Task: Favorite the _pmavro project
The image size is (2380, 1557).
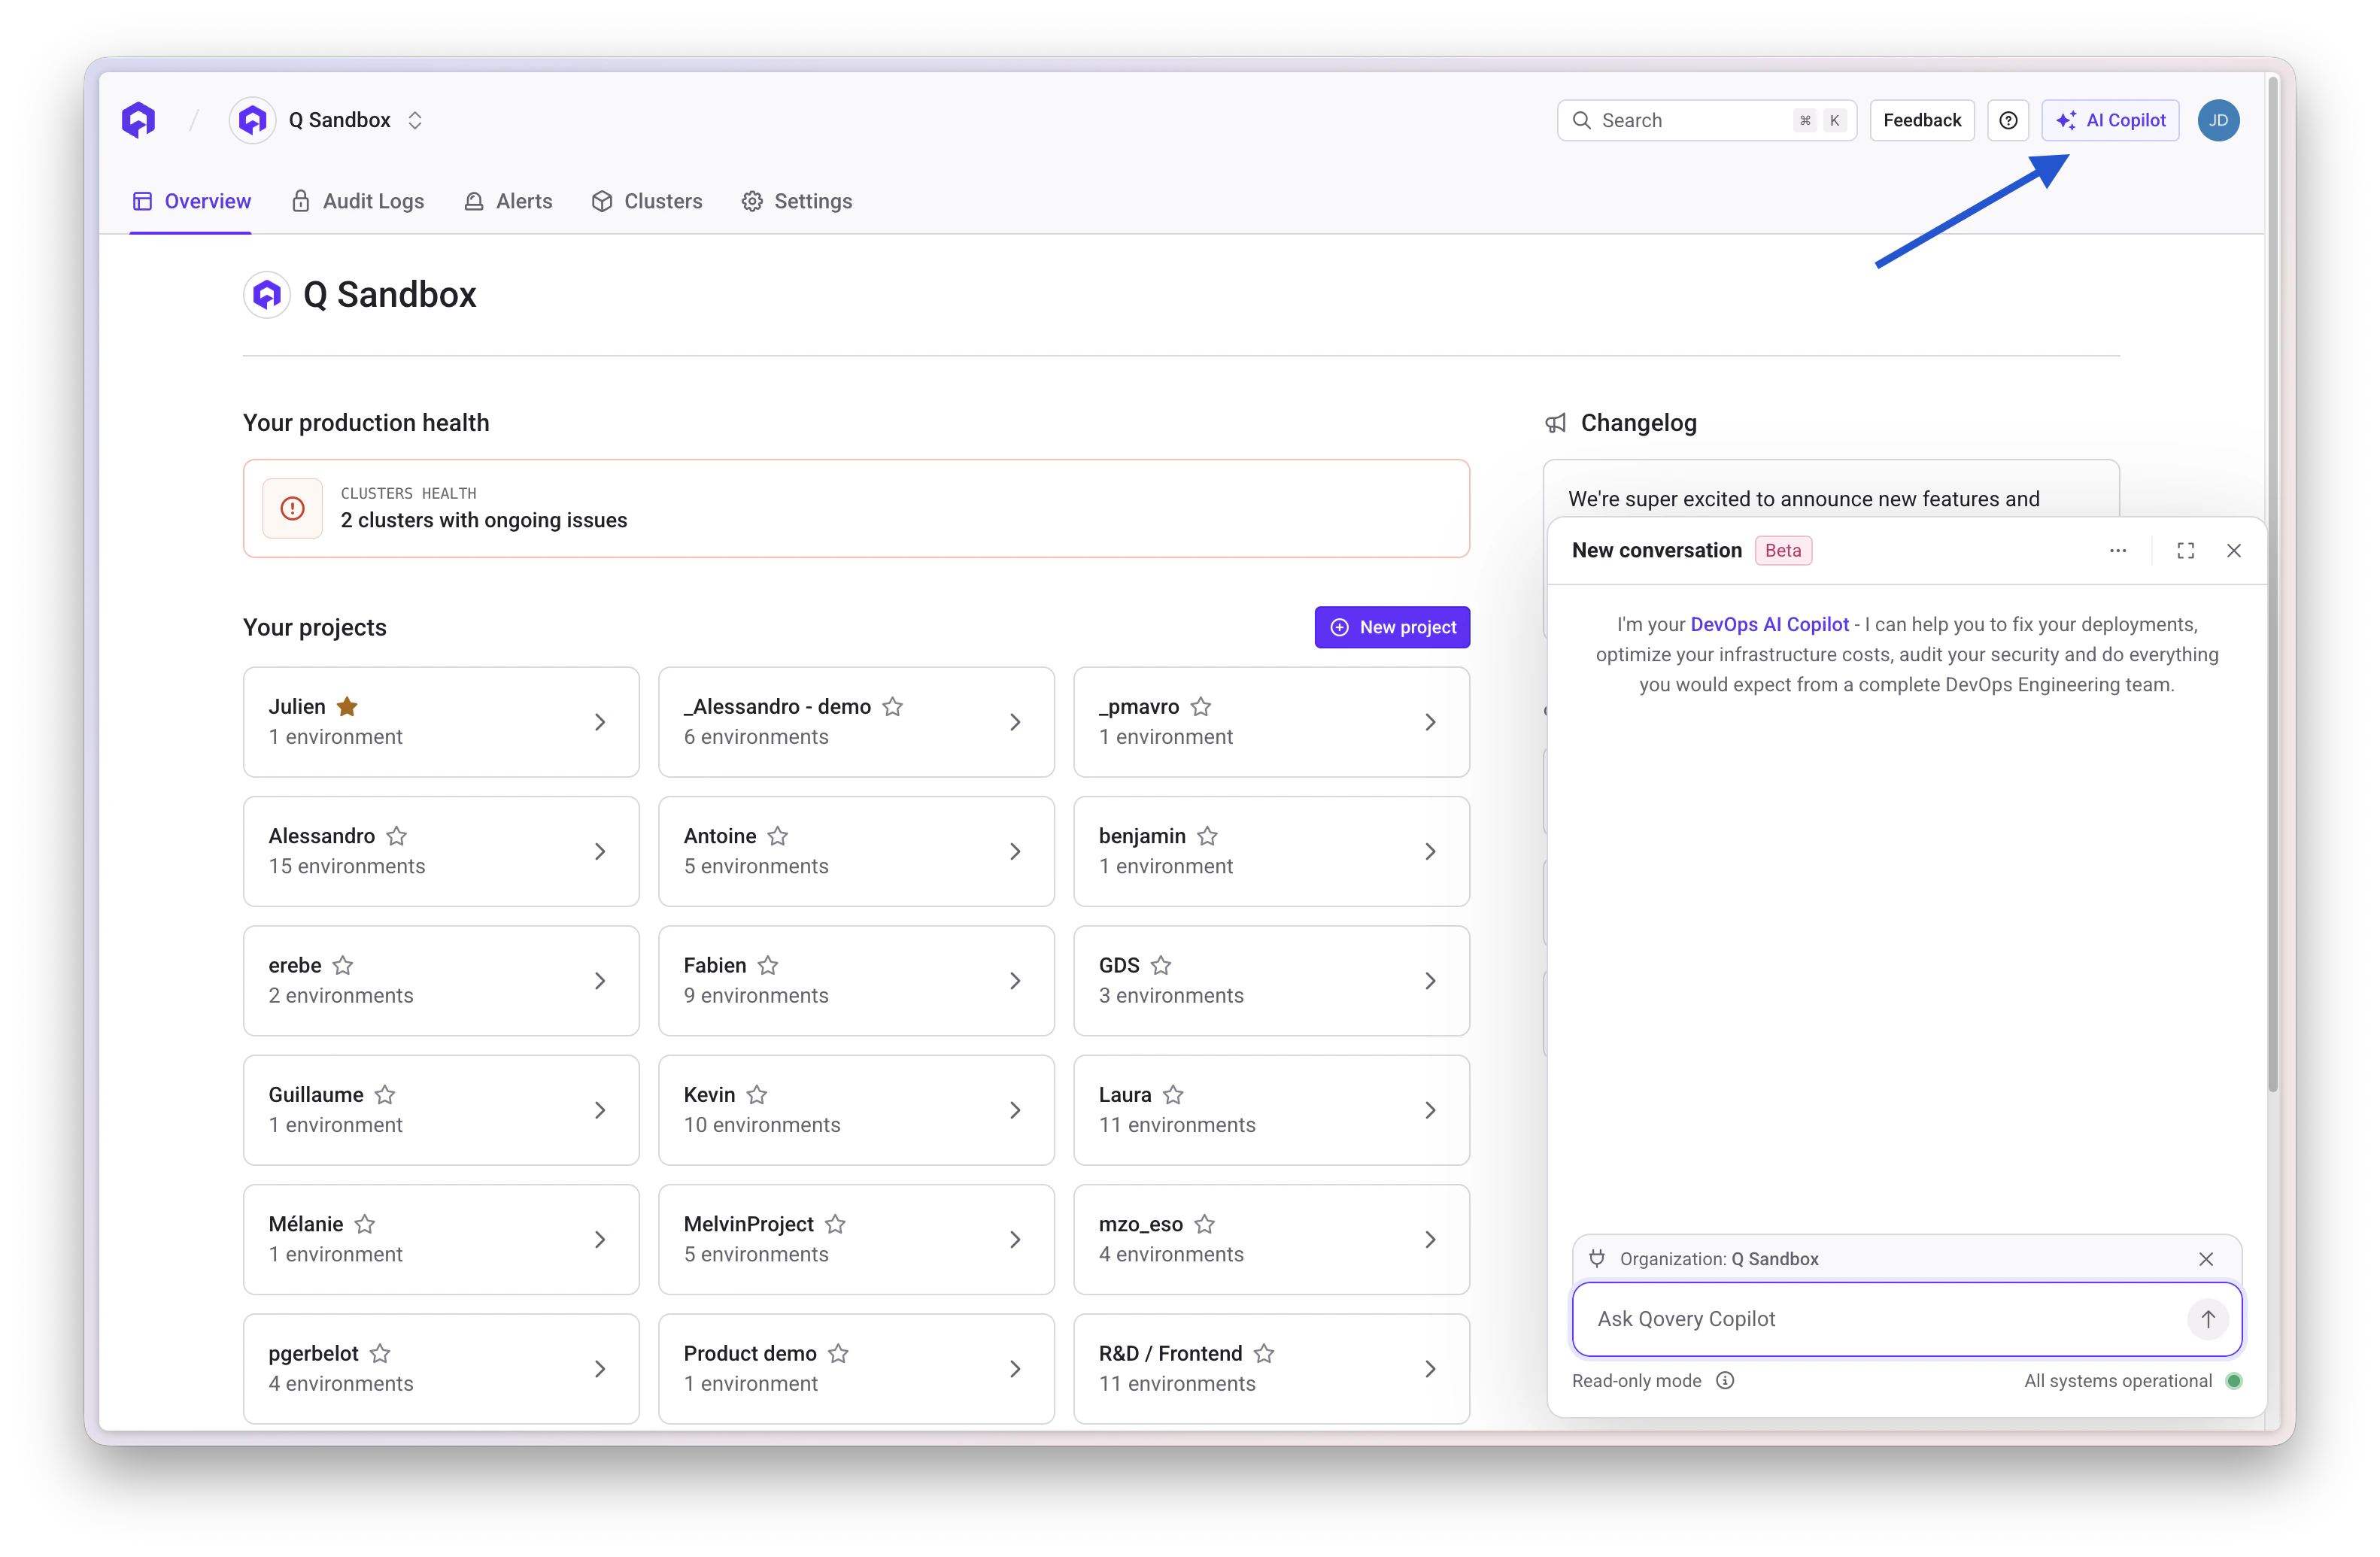Action: pos(1200,706)
